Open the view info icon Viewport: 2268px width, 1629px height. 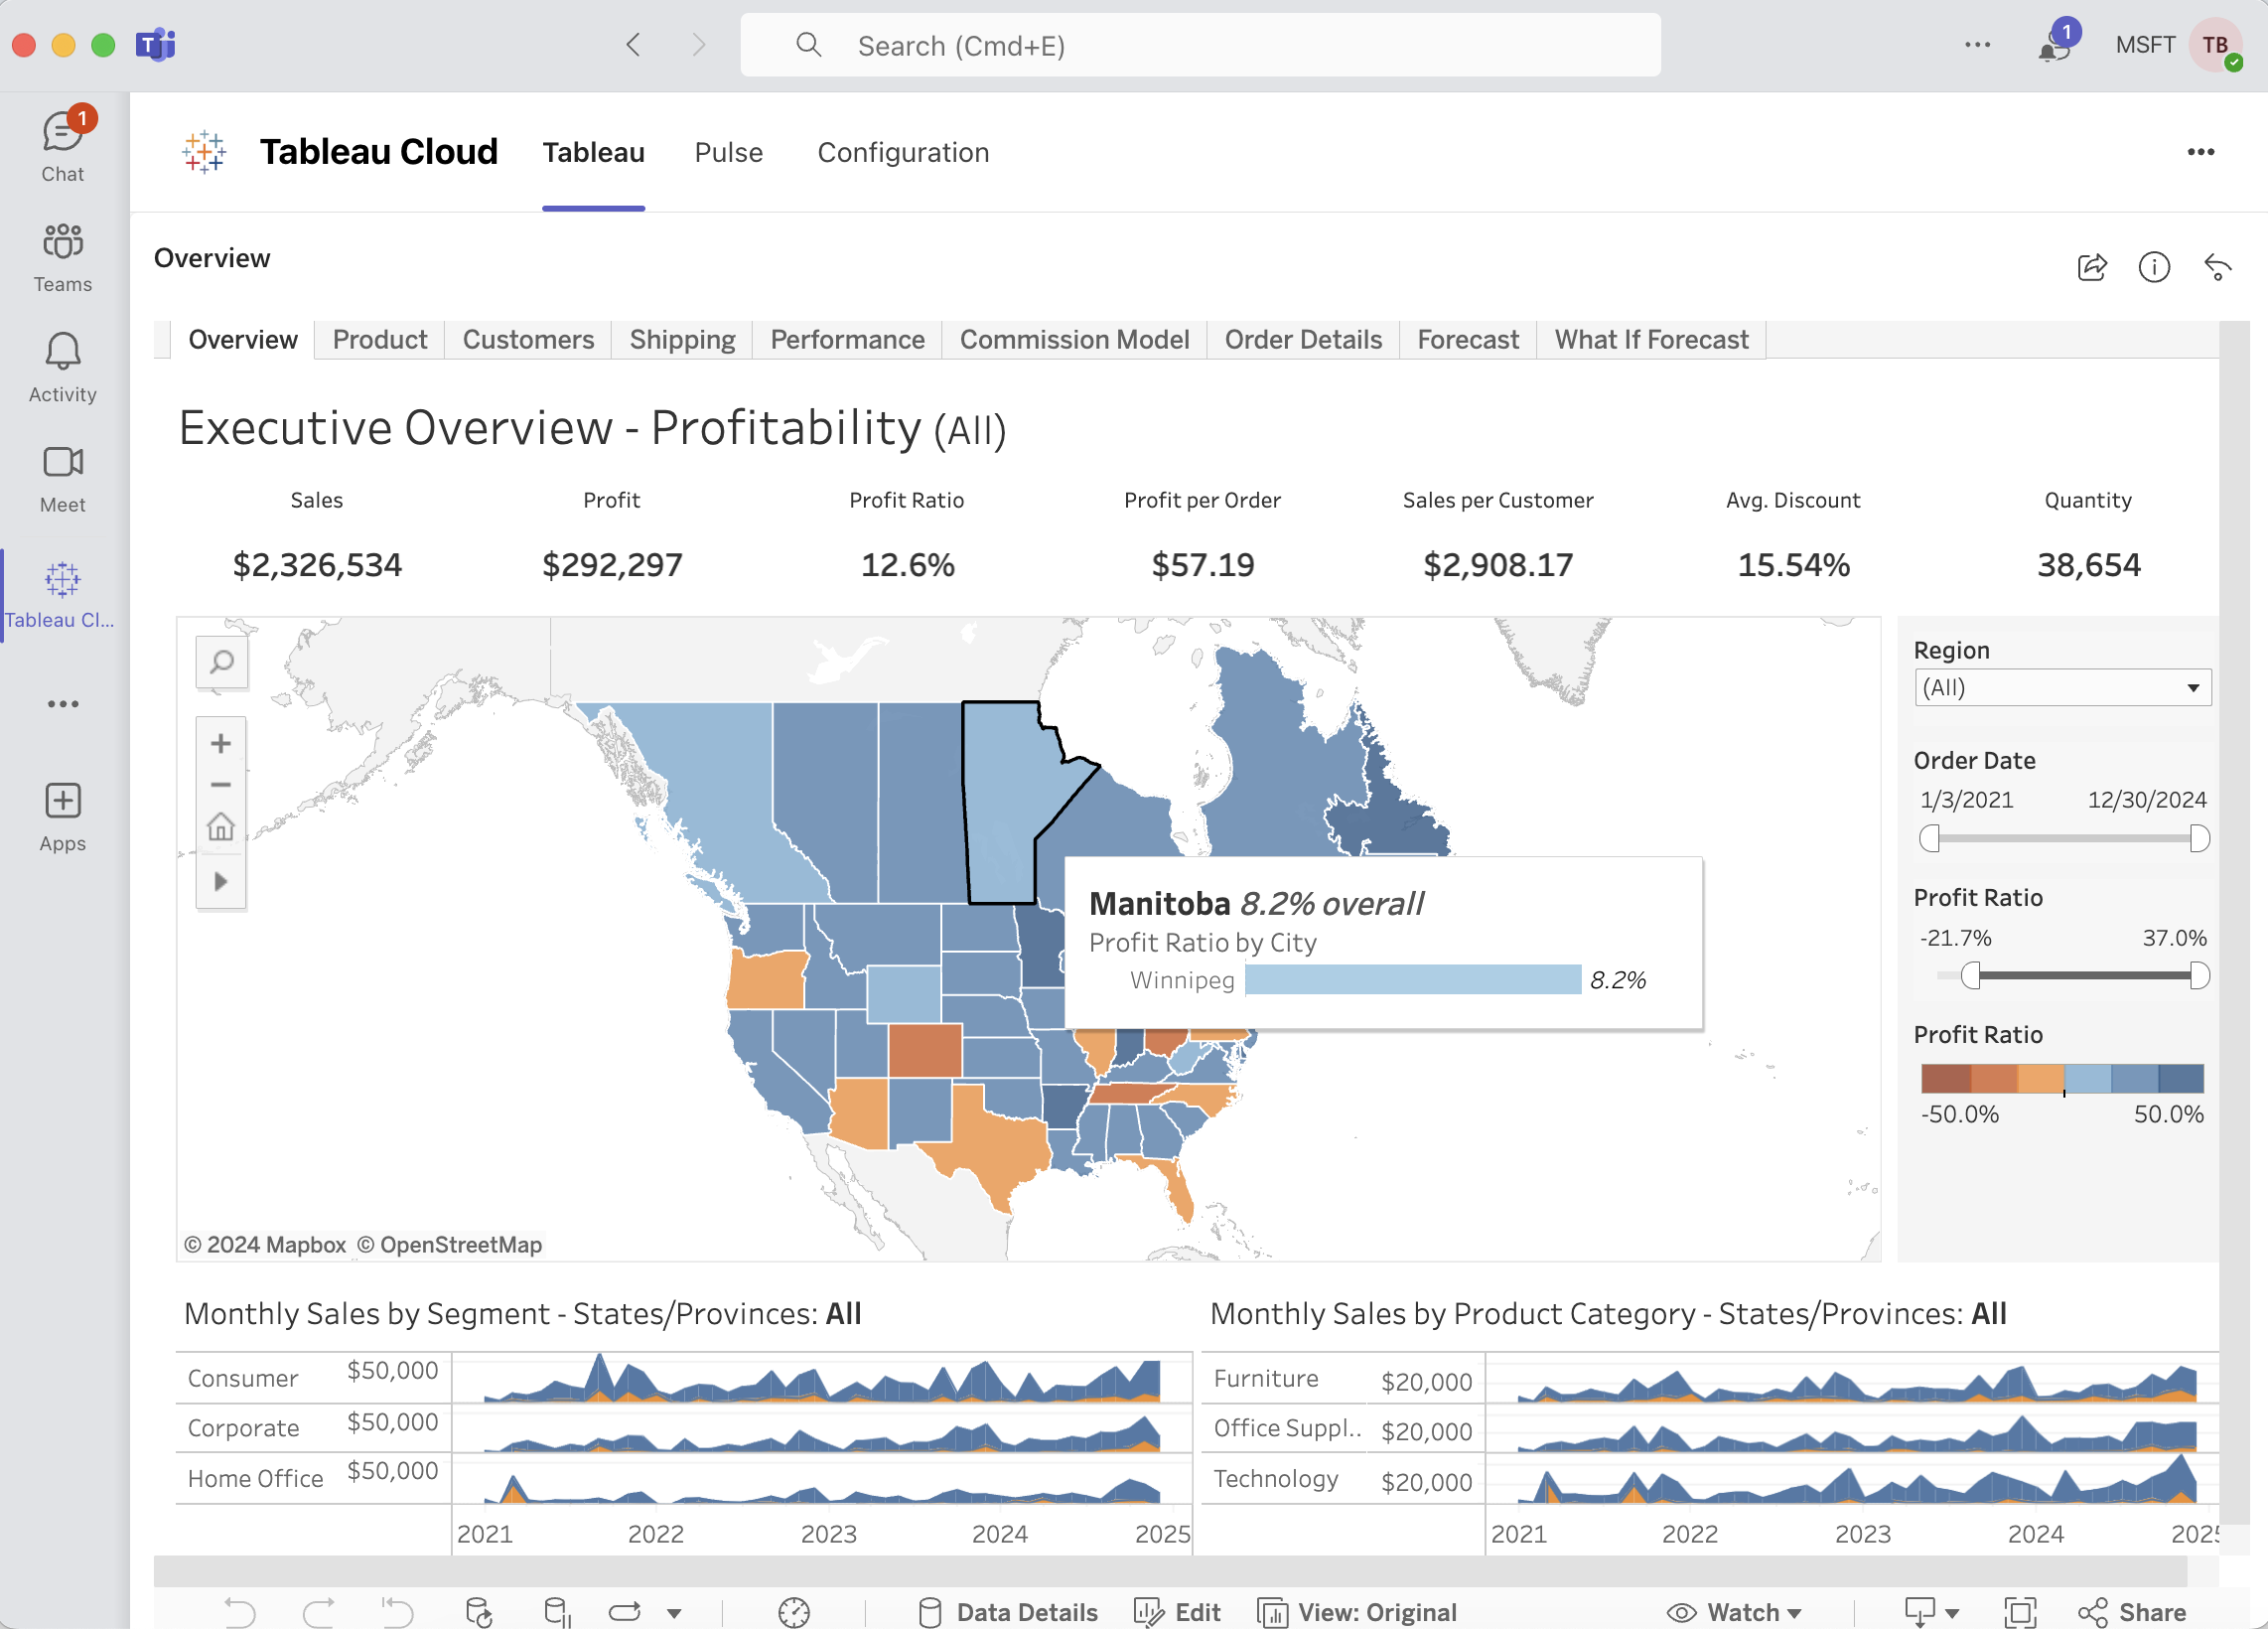point(2154,267)
